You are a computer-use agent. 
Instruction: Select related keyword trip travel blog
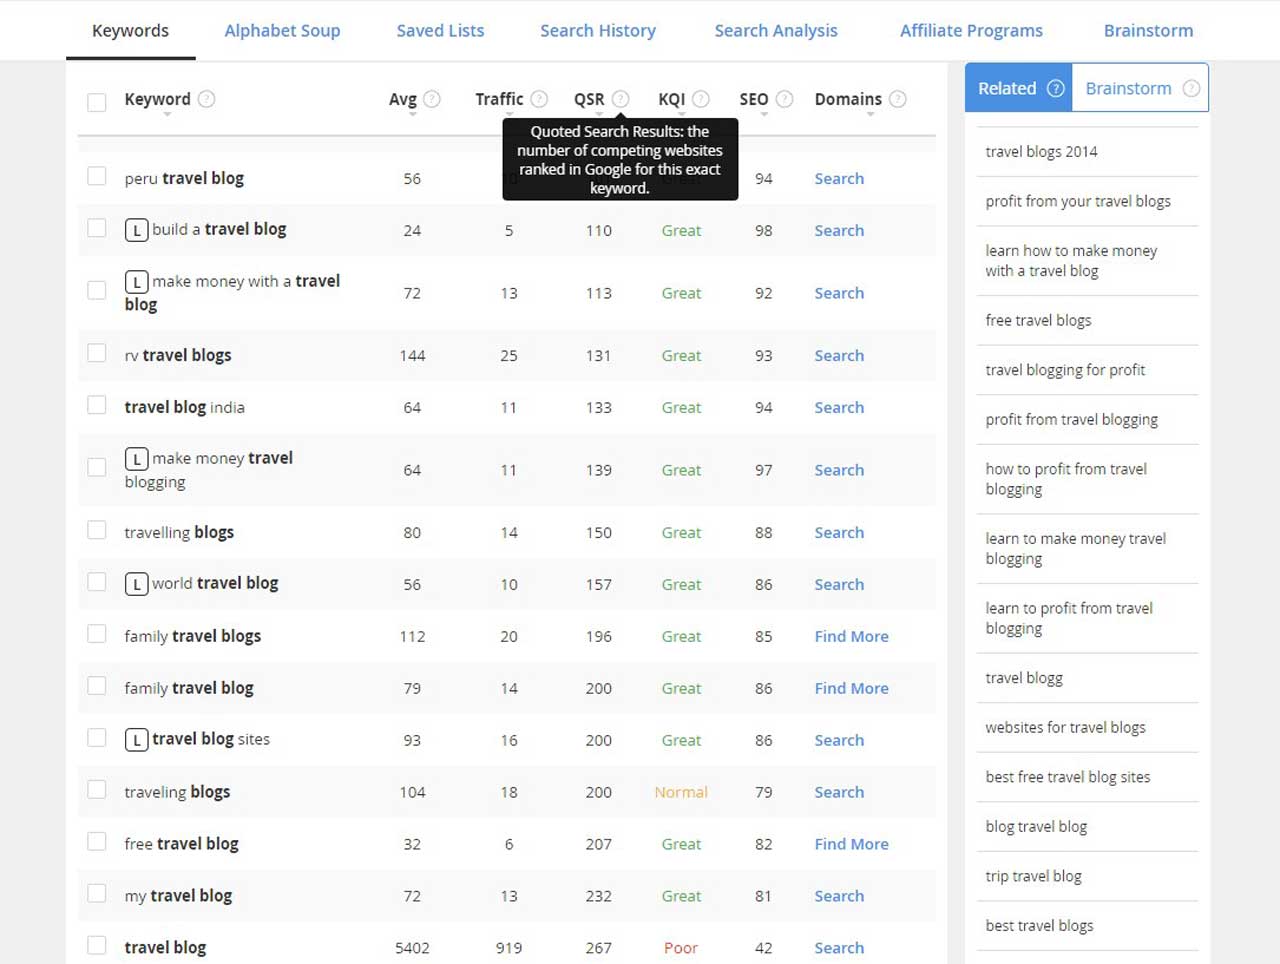pyautogui.click(x=1033, y=877)
